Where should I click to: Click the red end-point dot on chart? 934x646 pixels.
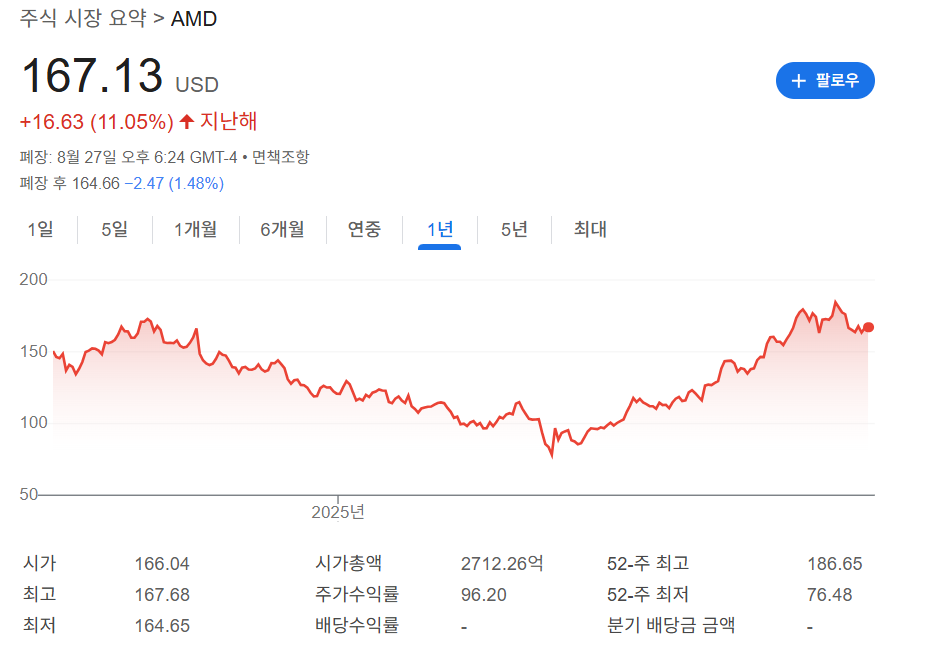point(868,327)
